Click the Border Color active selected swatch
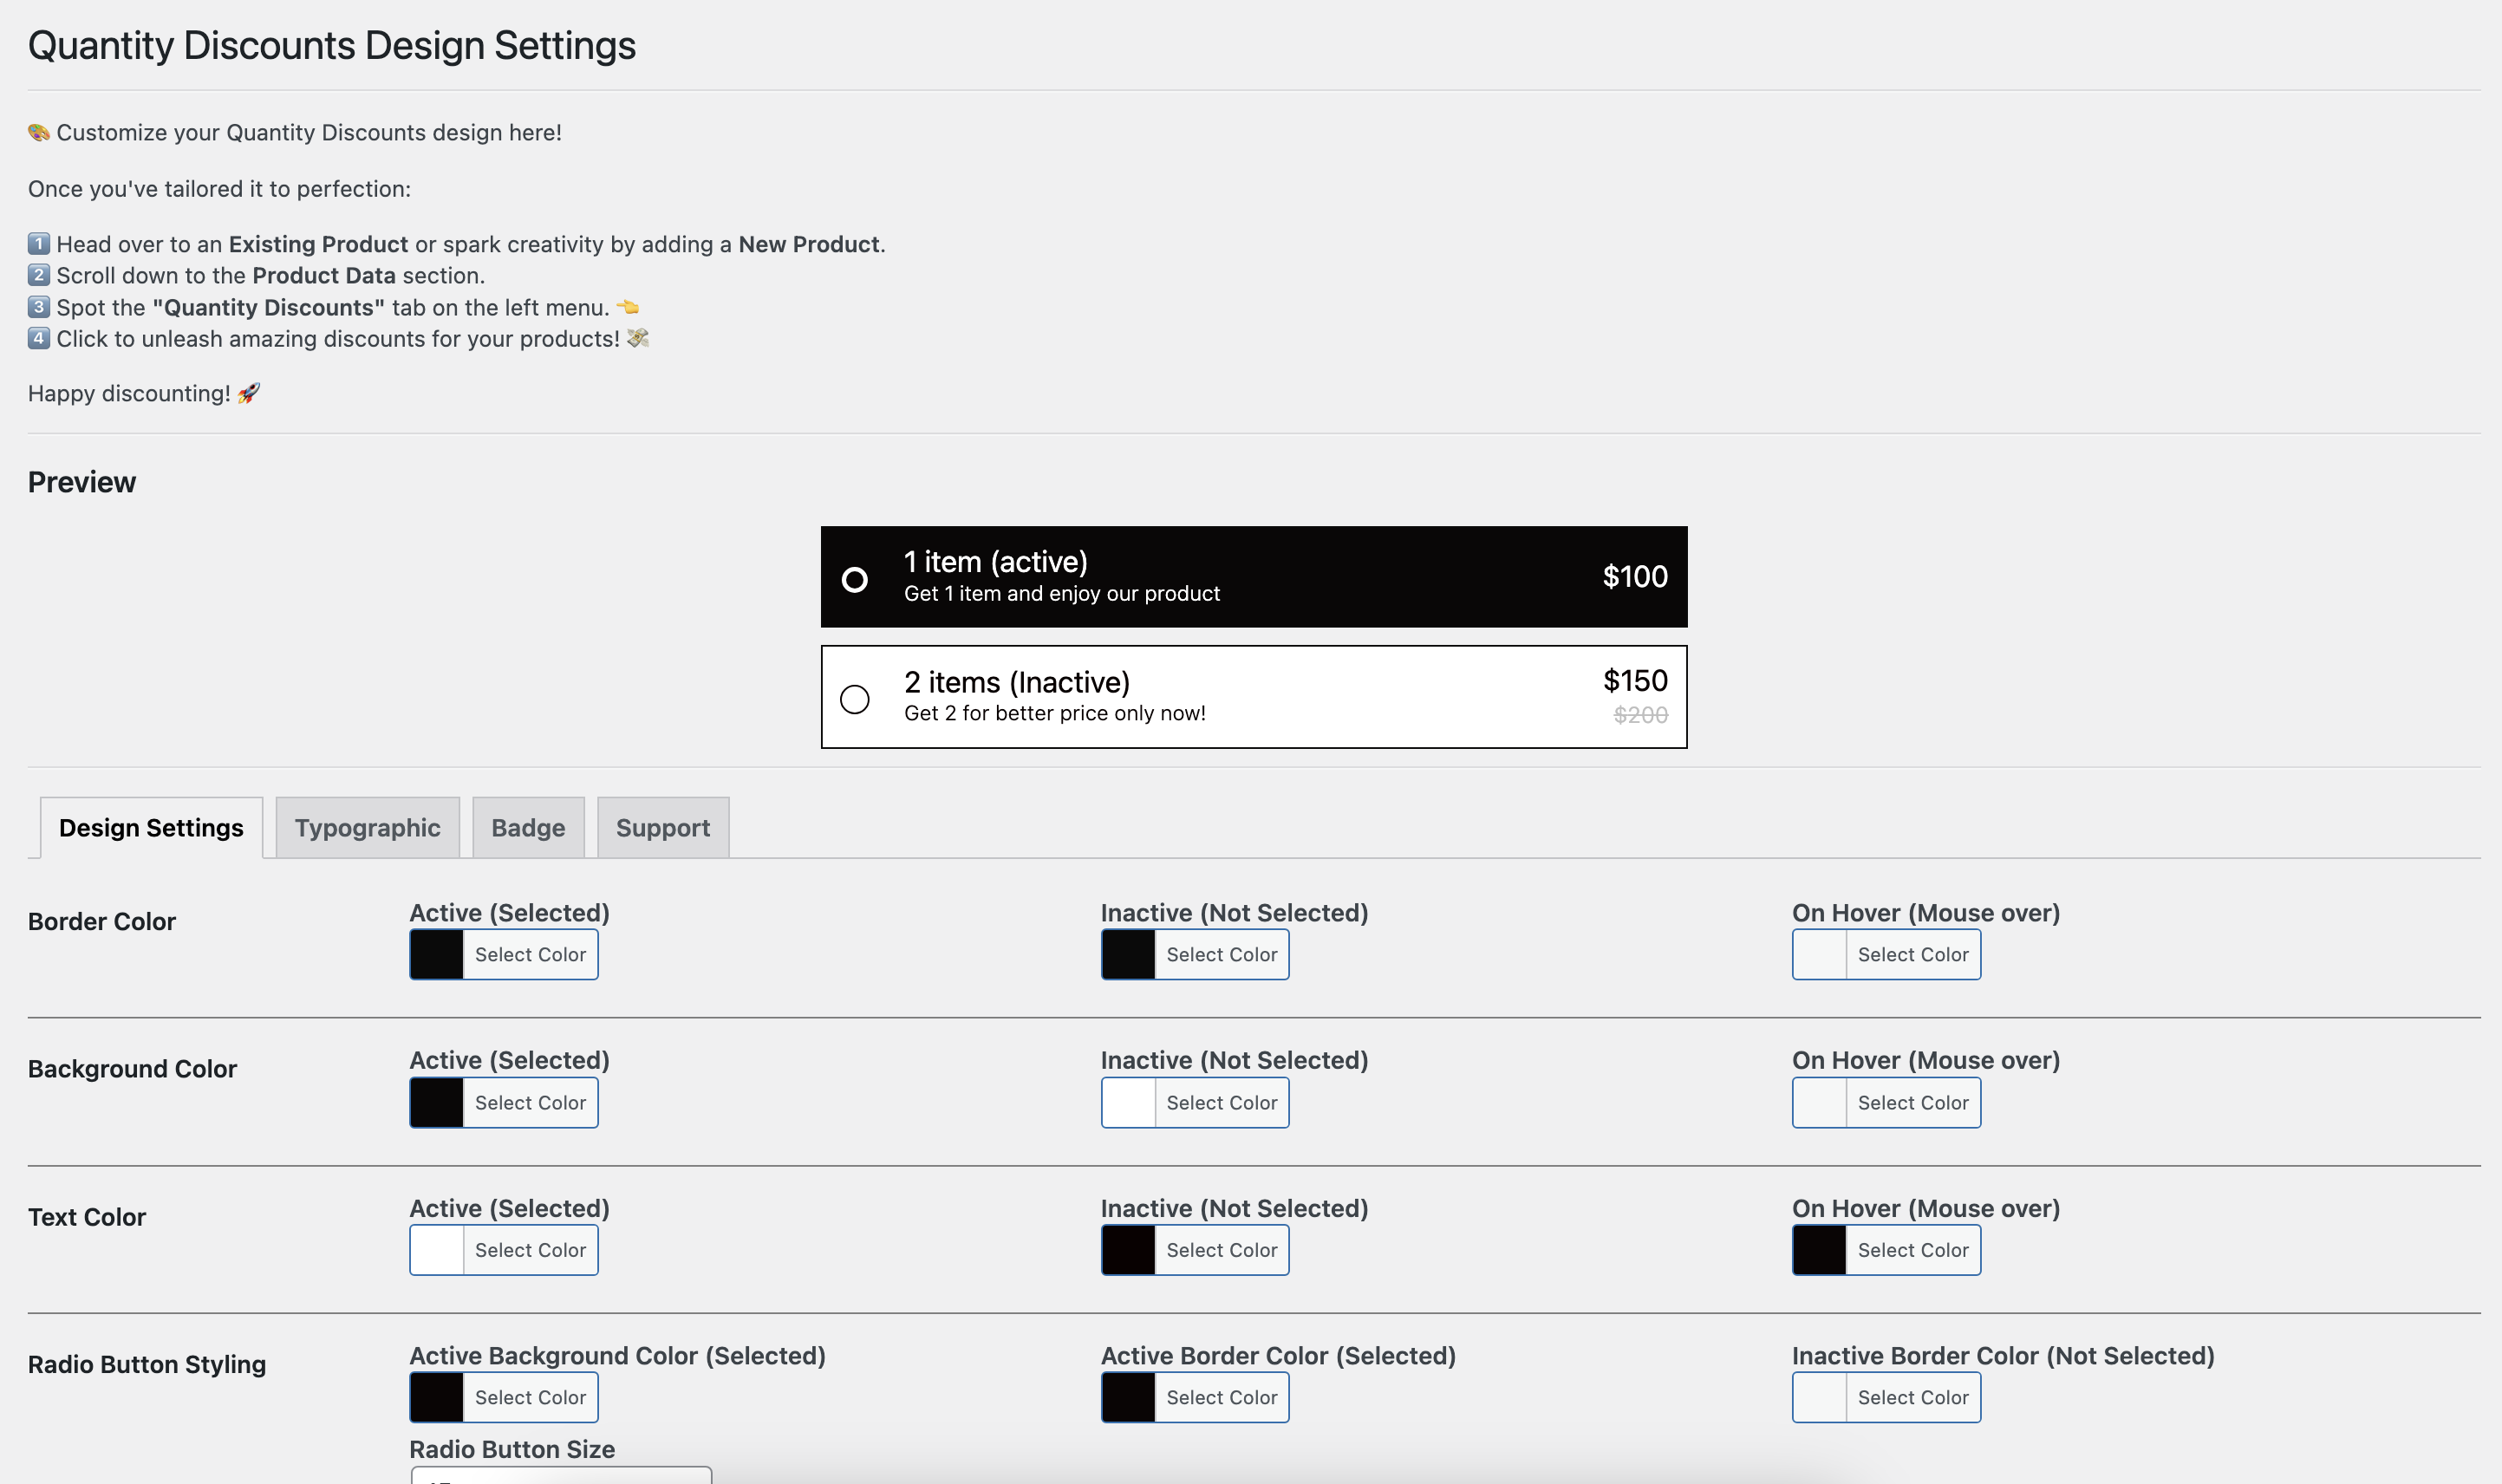 (x=434, y=954)
